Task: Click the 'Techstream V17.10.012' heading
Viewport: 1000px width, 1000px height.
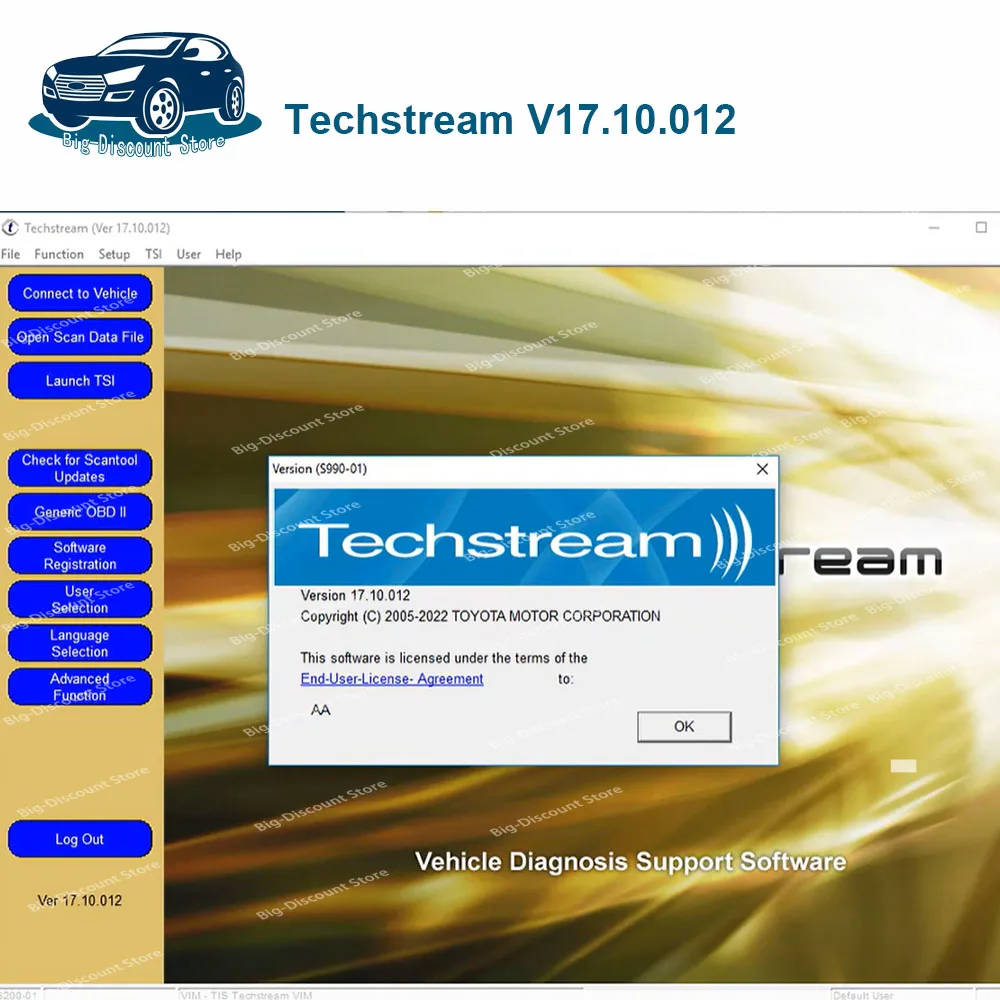Action: (510, 120)
